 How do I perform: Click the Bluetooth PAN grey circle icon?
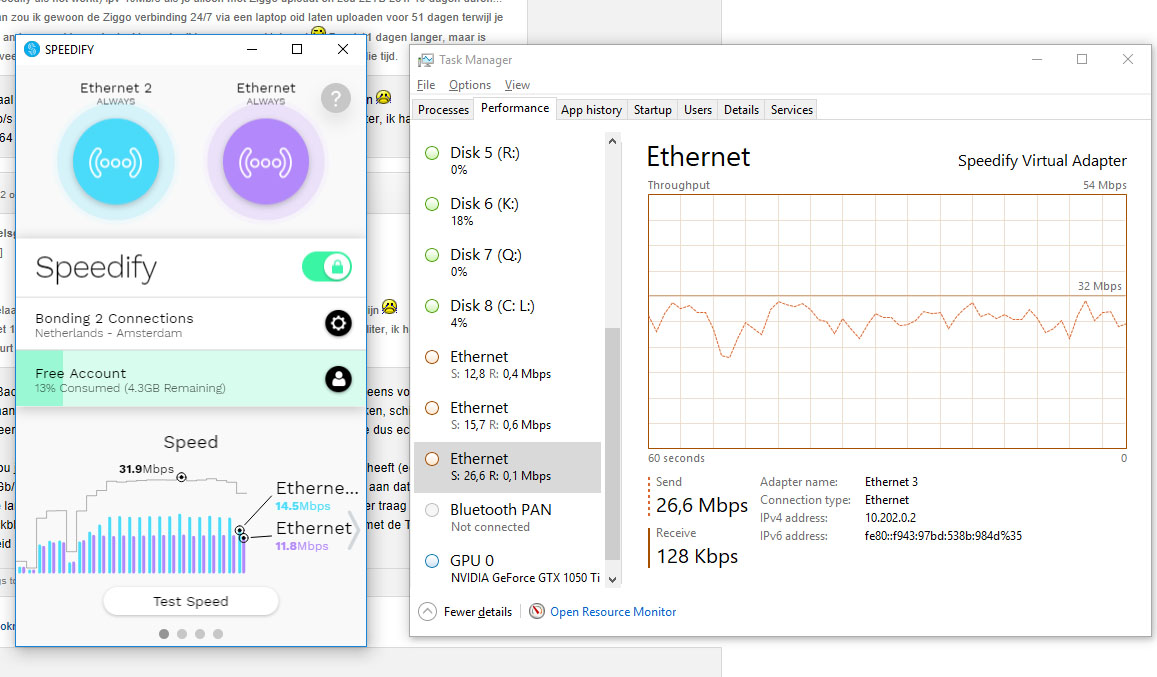[x=432, y=510]
